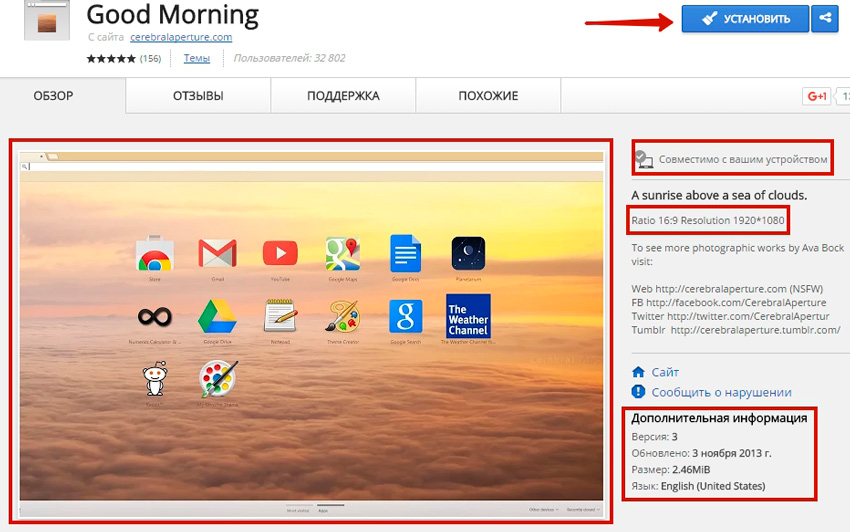Click the Reddit alien icon
This screenshot has width=850, height=532.
(155, 379)
